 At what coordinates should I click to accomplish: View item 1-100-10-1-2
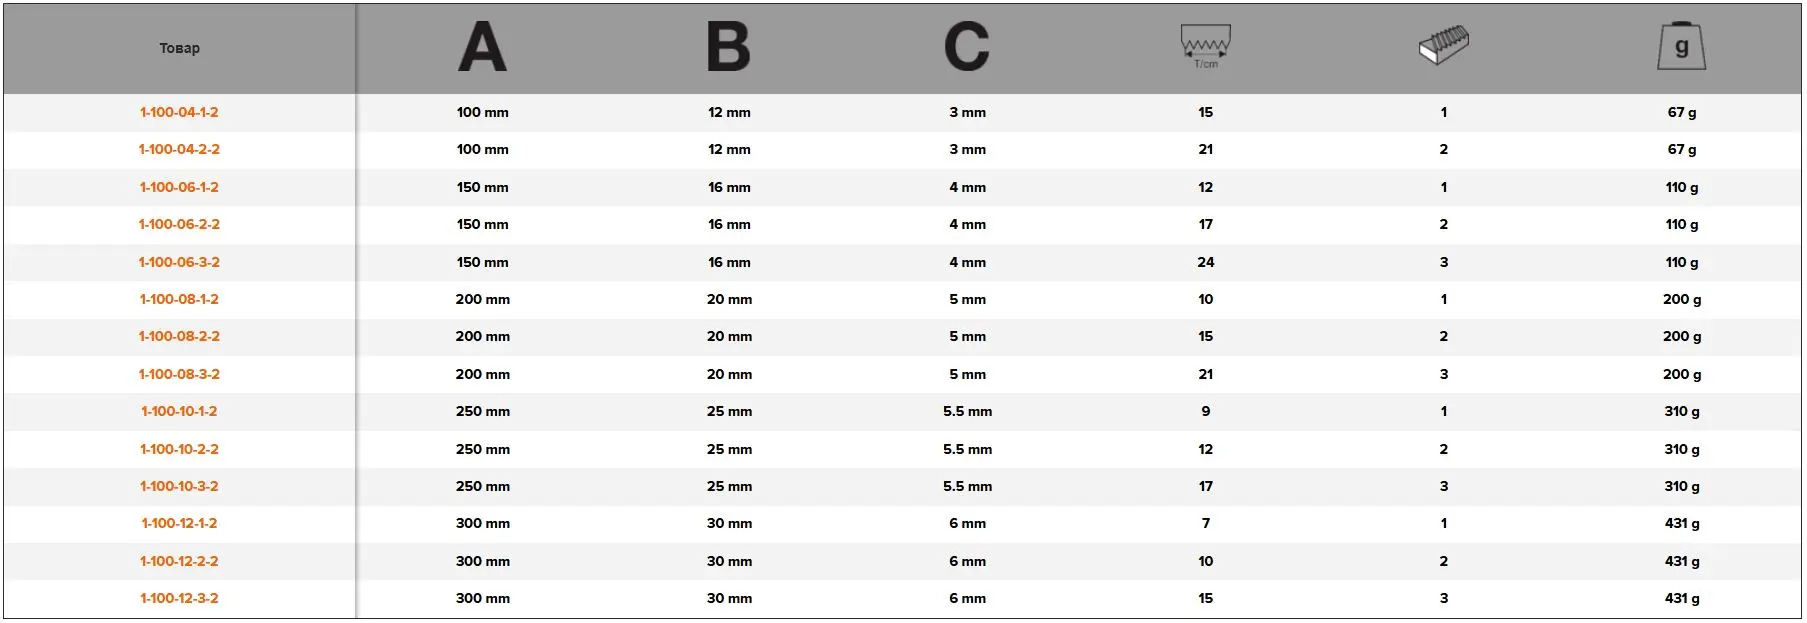tap(179, 411)
